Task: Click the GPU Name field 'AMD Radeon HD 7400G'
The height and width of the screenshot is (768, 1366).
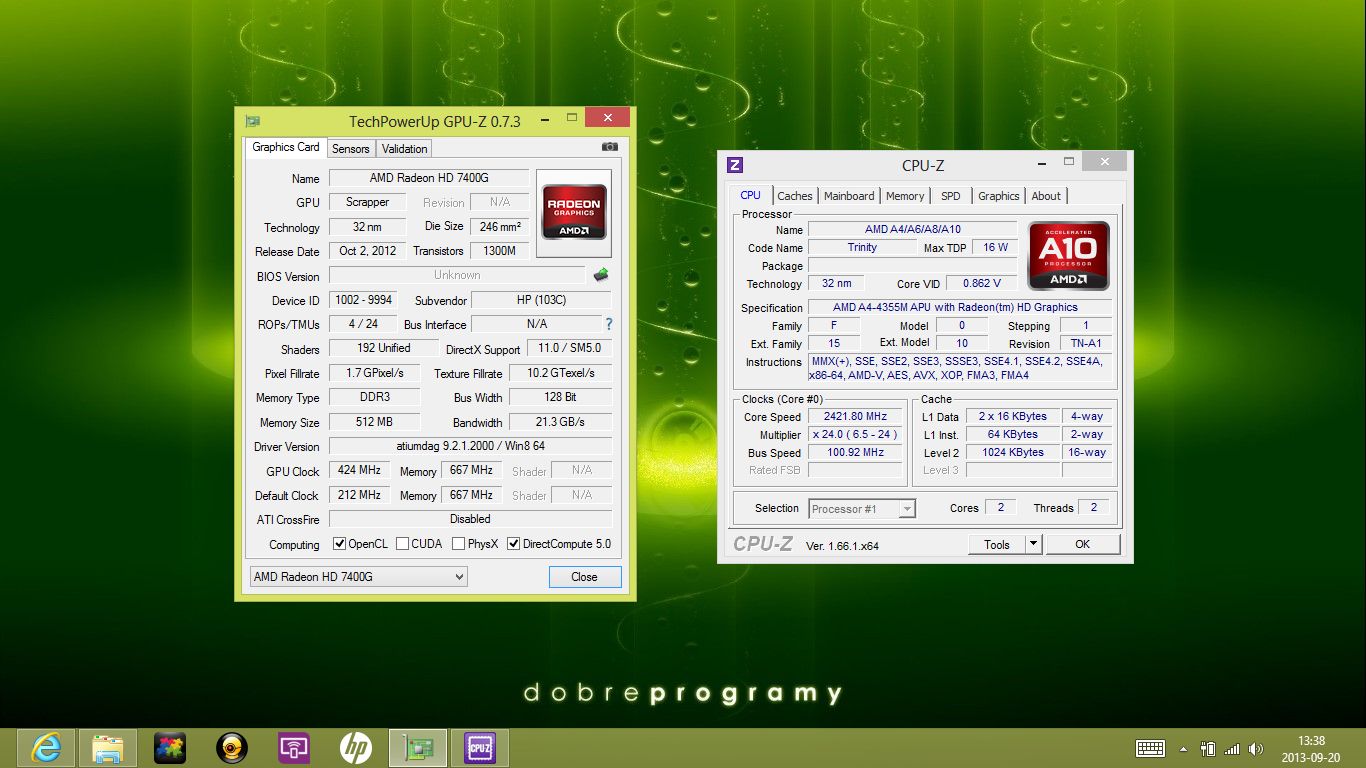Action: [x=429, y=178]
